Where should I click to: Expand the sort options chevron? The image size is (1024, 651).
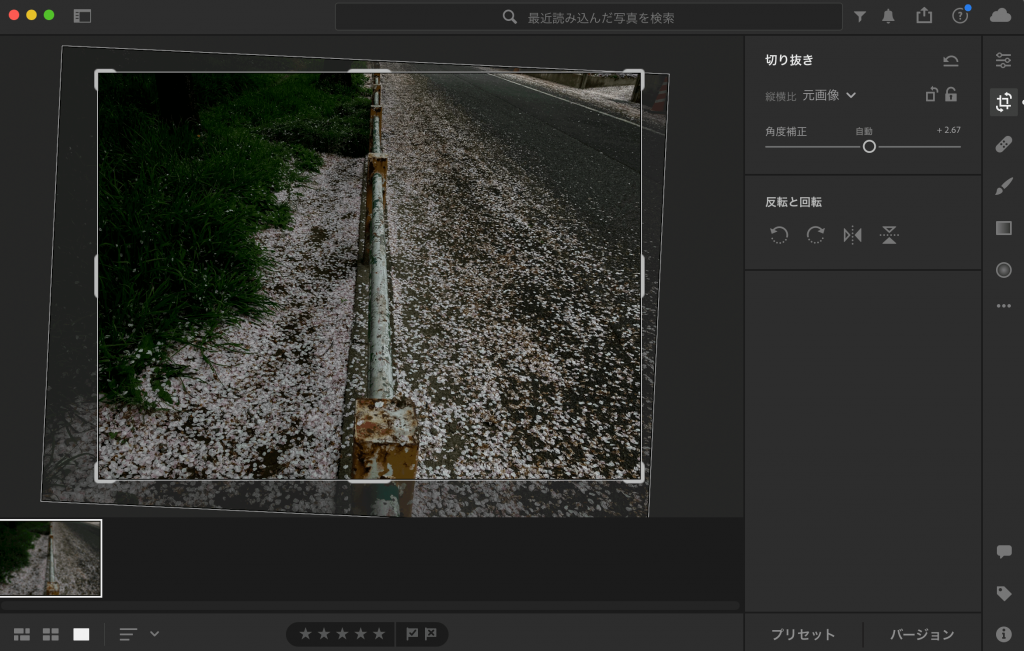(155, 633)
